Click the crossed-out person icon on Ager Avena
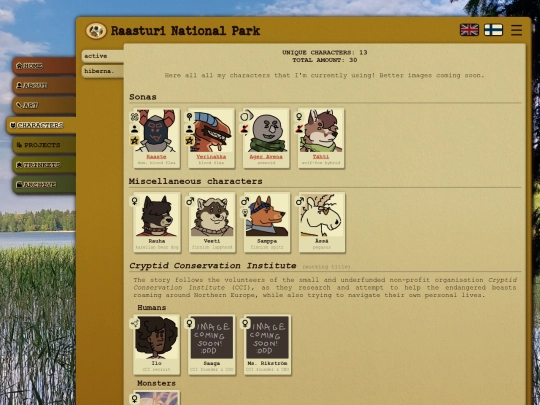This screenshot has width=540, height=405. click(245, 129)
